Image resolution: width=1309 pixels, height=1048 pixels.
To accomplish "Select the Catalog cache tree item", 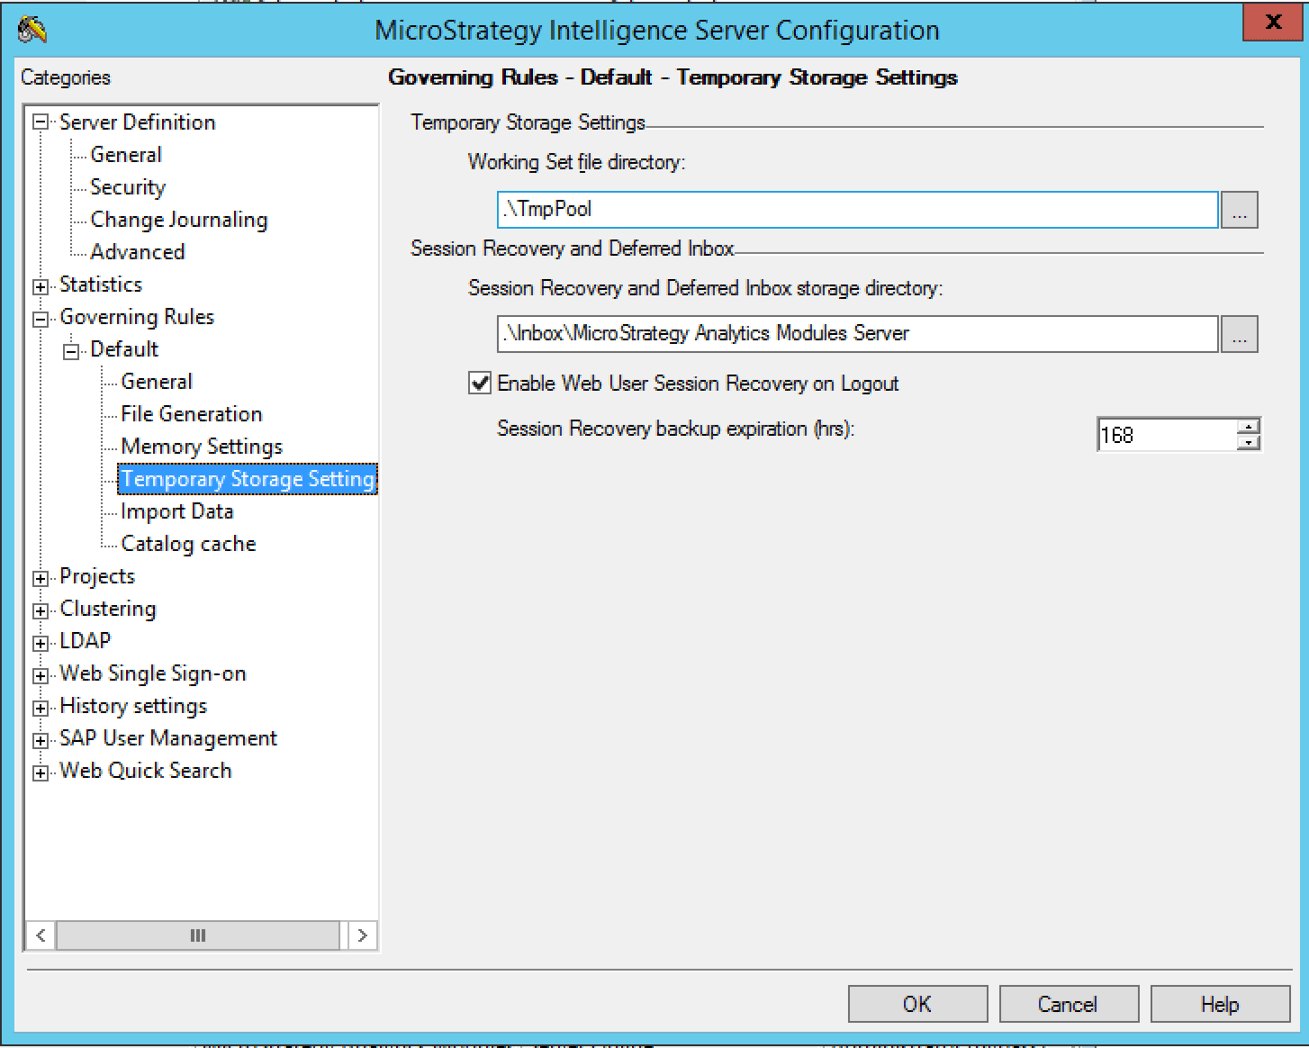I will pyautogui.click(x=188, y=544).
